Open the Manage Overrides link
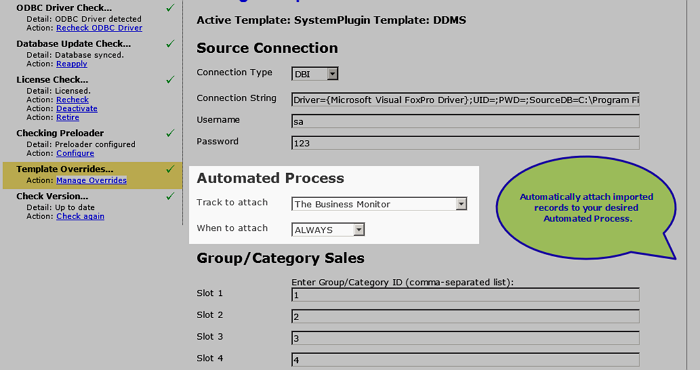 tap(92, 180)
